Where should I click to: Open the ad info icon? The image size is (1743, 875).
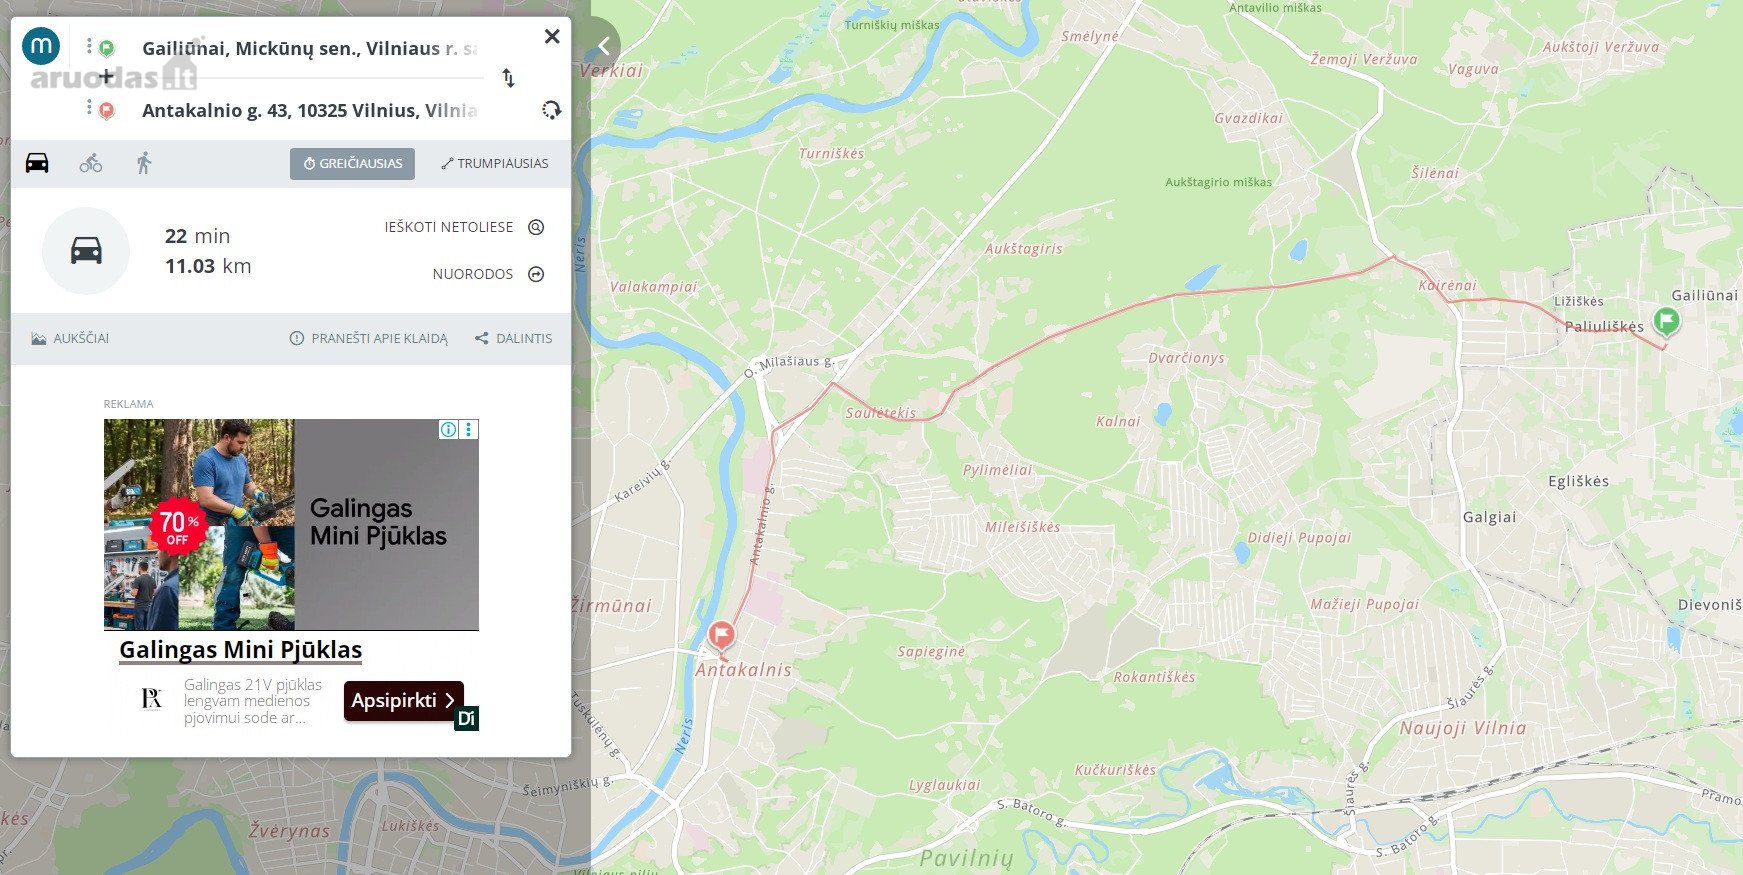pyautogui.click(x=449, y=429)
